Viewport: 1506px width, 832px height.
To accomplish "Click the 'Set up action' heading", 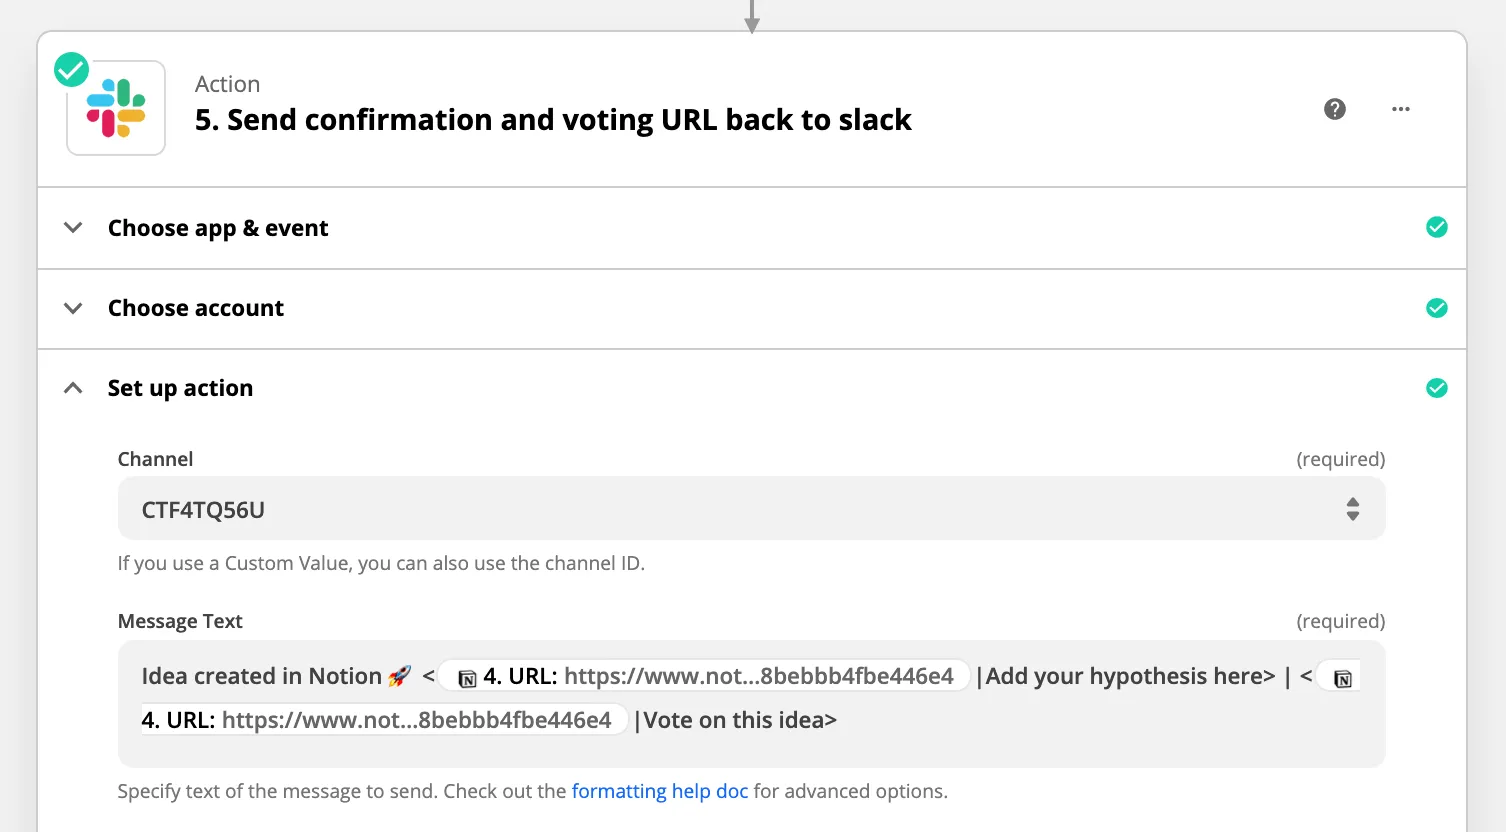I will (180, 388).
